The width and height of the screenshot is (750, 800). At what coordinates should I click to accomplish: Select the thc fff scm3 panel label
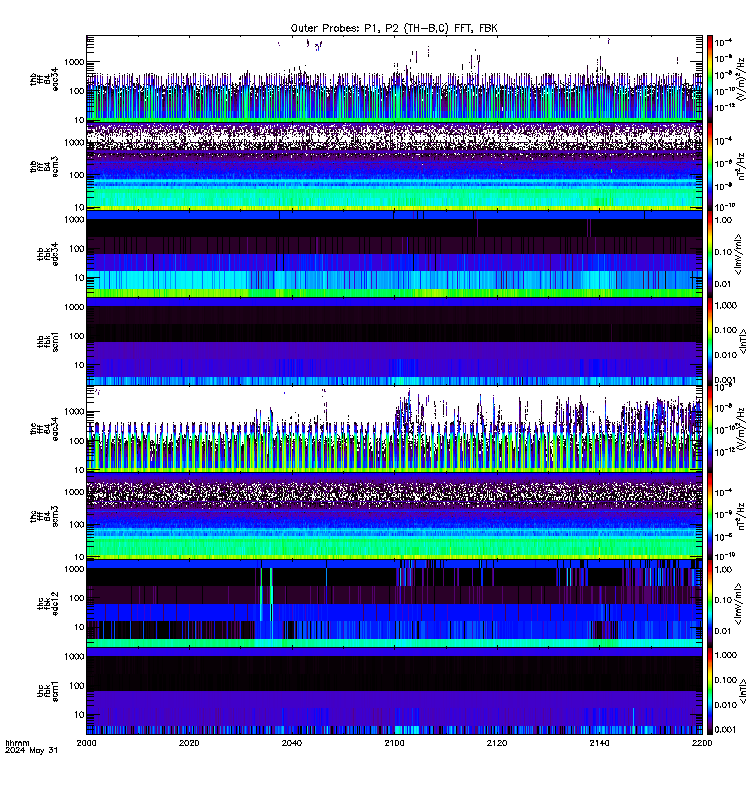(44, 516)
